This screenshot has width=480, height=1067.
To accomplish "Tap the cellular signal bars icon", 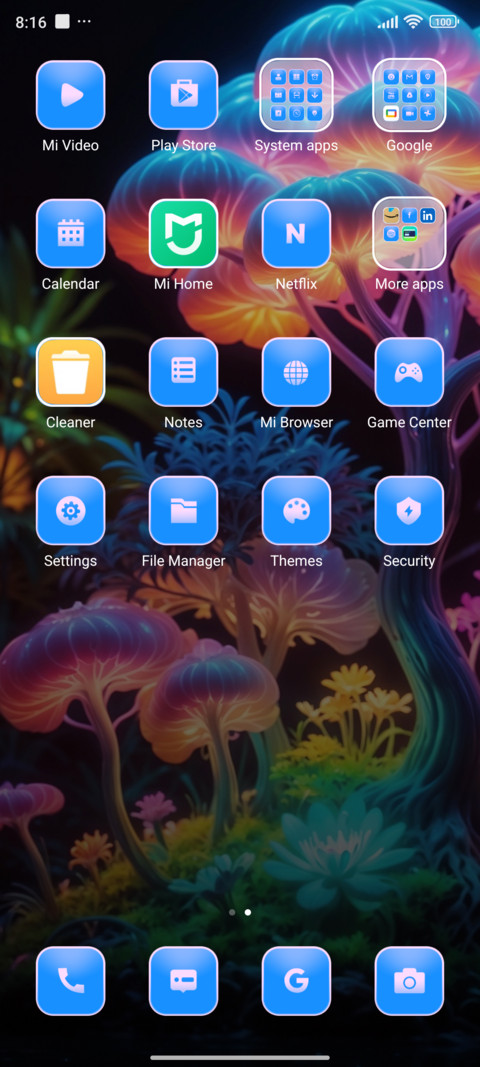I will click(388, 22).
